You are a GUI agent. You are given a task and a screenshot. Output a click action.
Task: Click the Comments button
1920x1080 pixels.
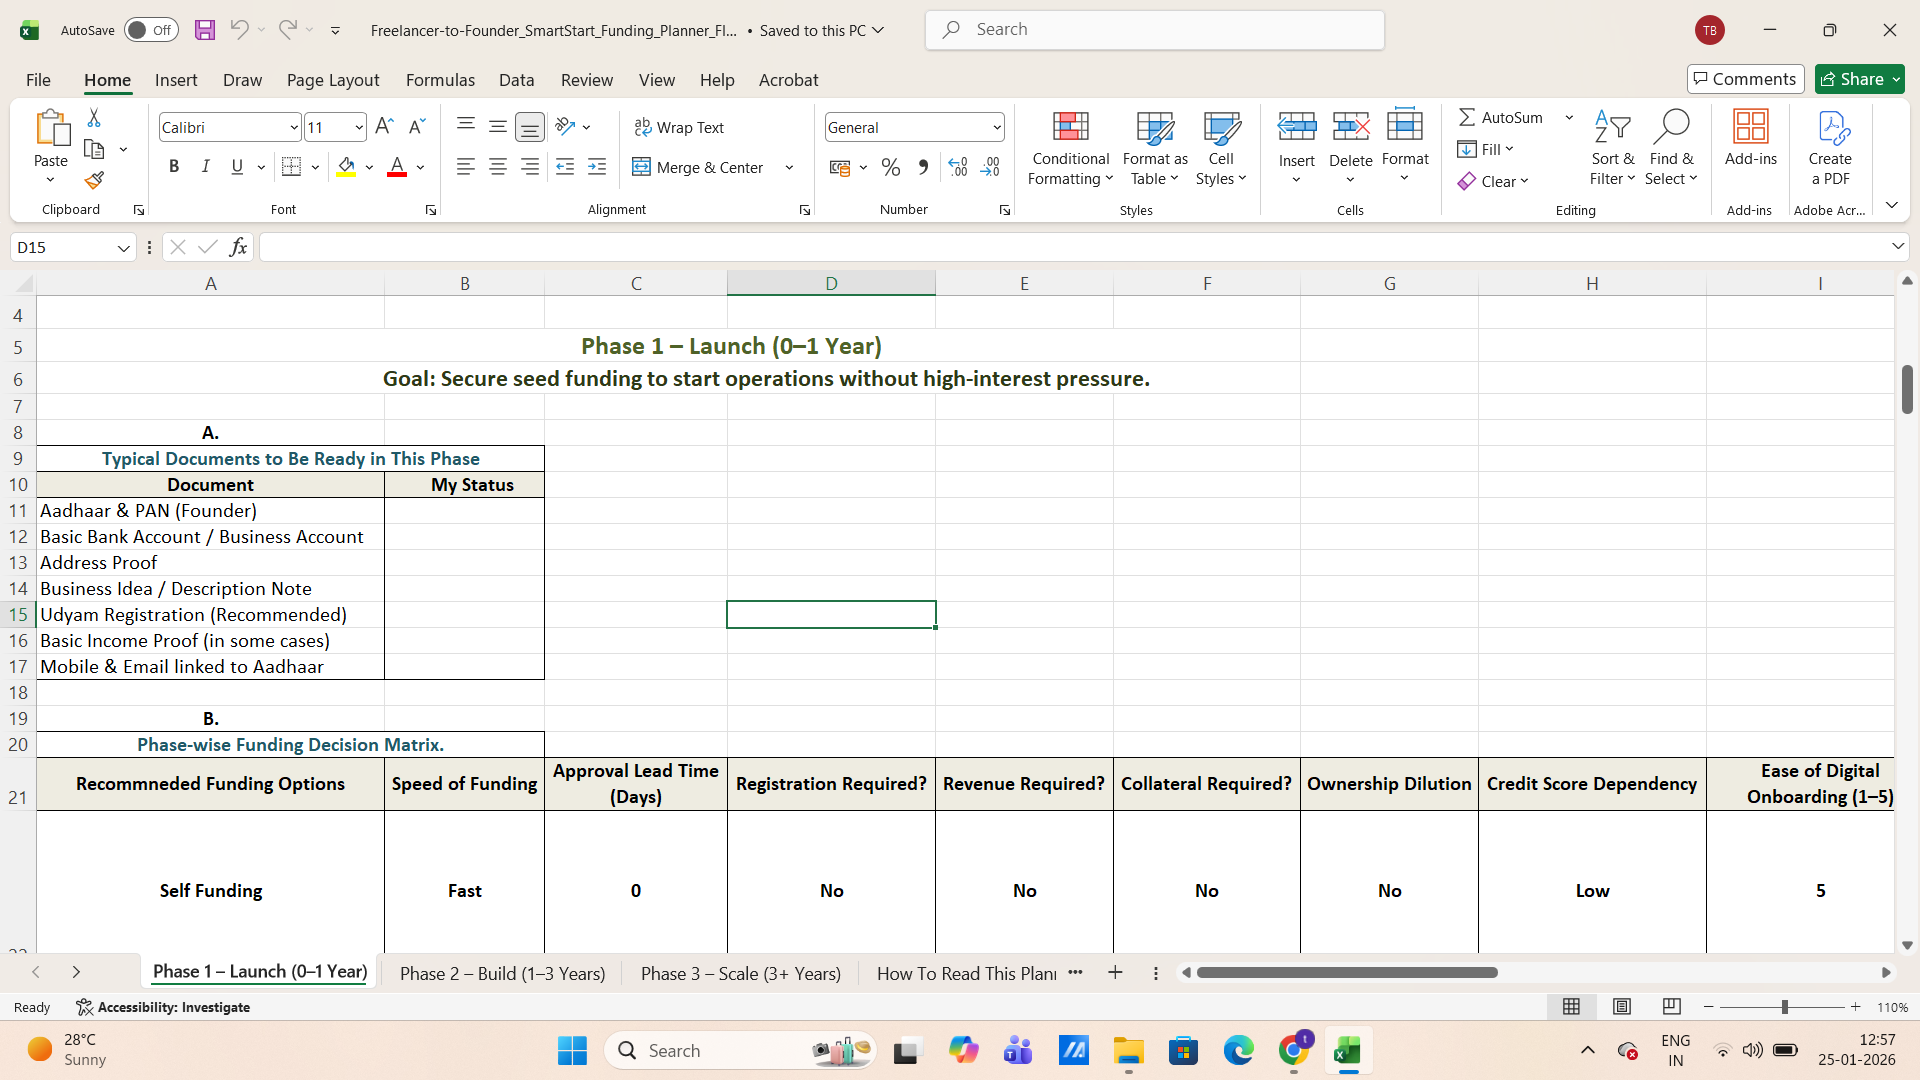1744,79
